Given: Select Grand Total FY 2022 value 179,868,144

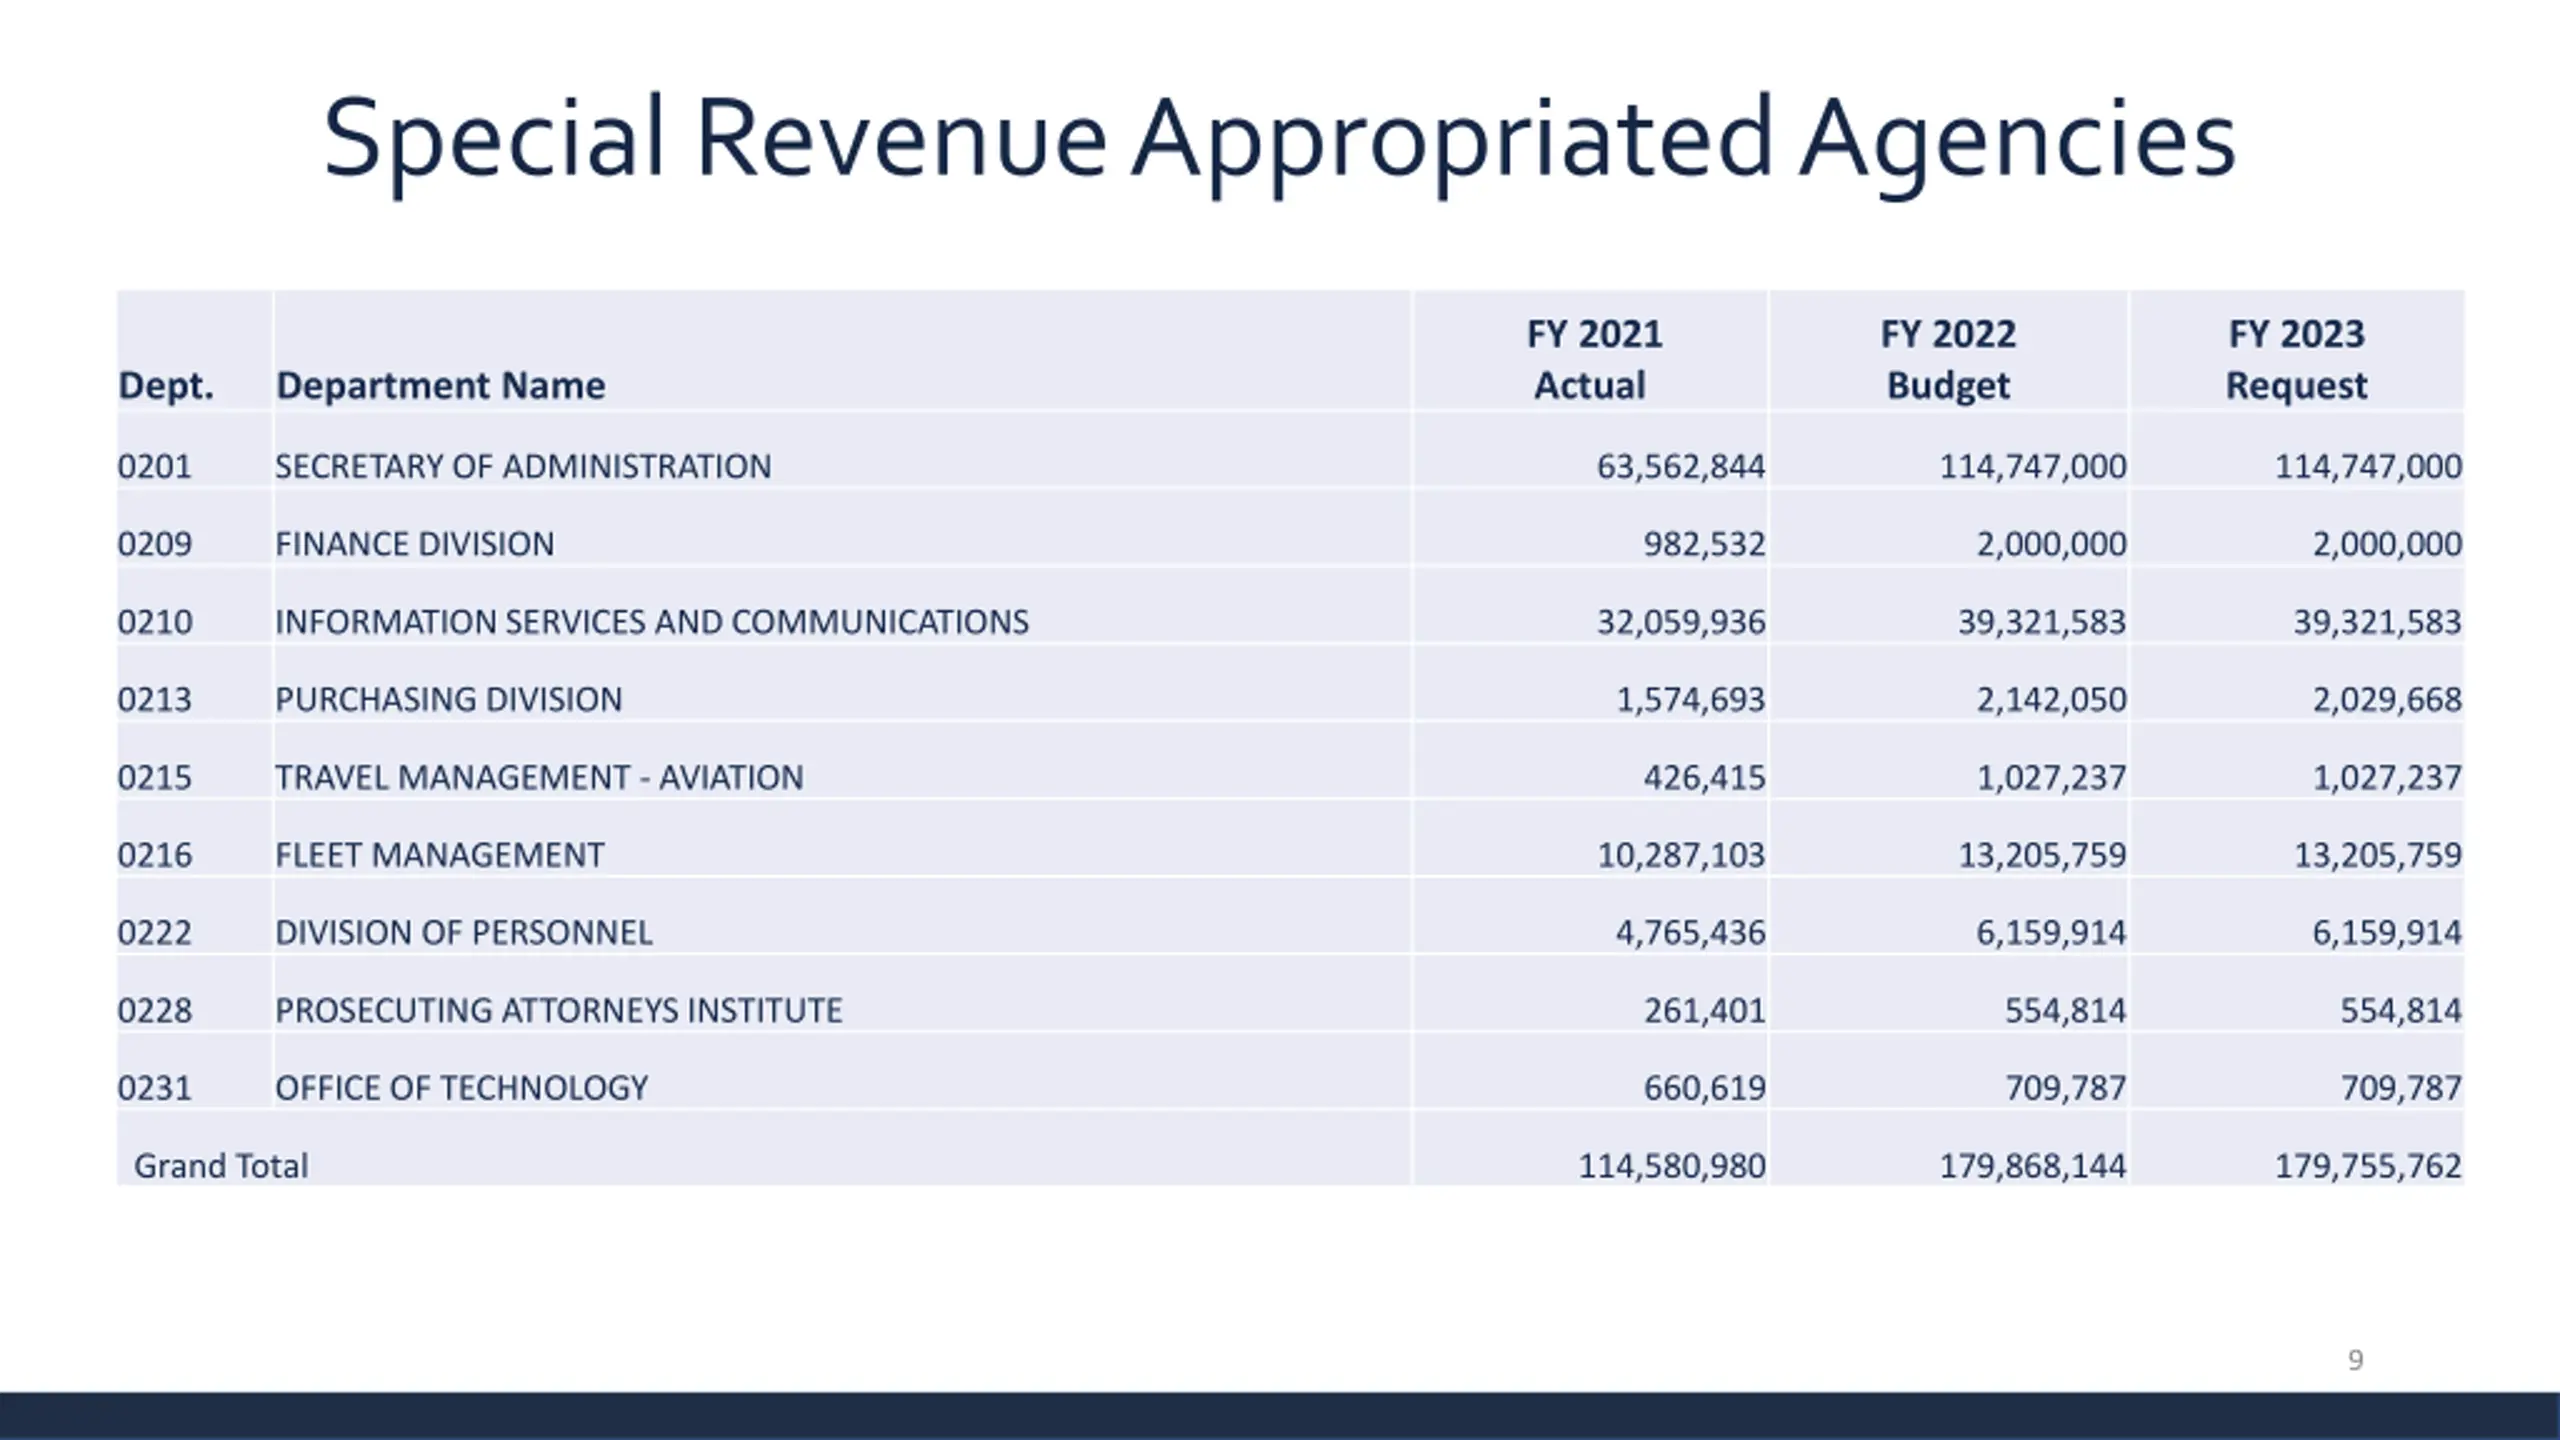Looking at the screenshot, I should 2033,1166.
